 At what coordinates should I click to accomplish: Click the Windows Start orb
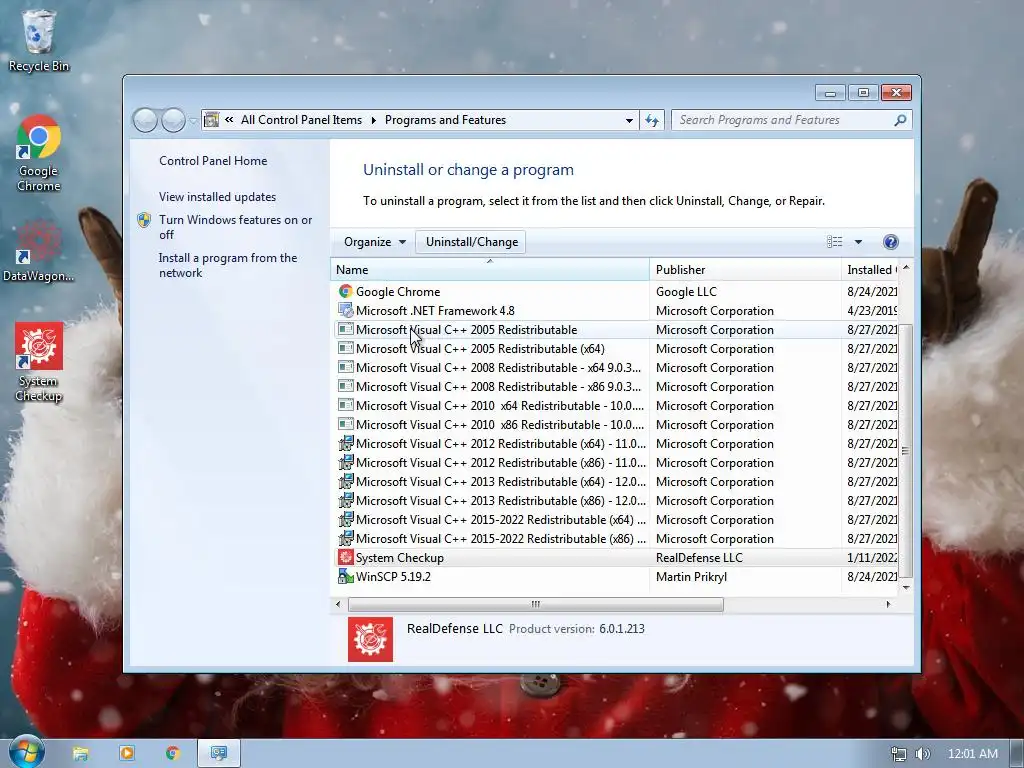point(26,752)
